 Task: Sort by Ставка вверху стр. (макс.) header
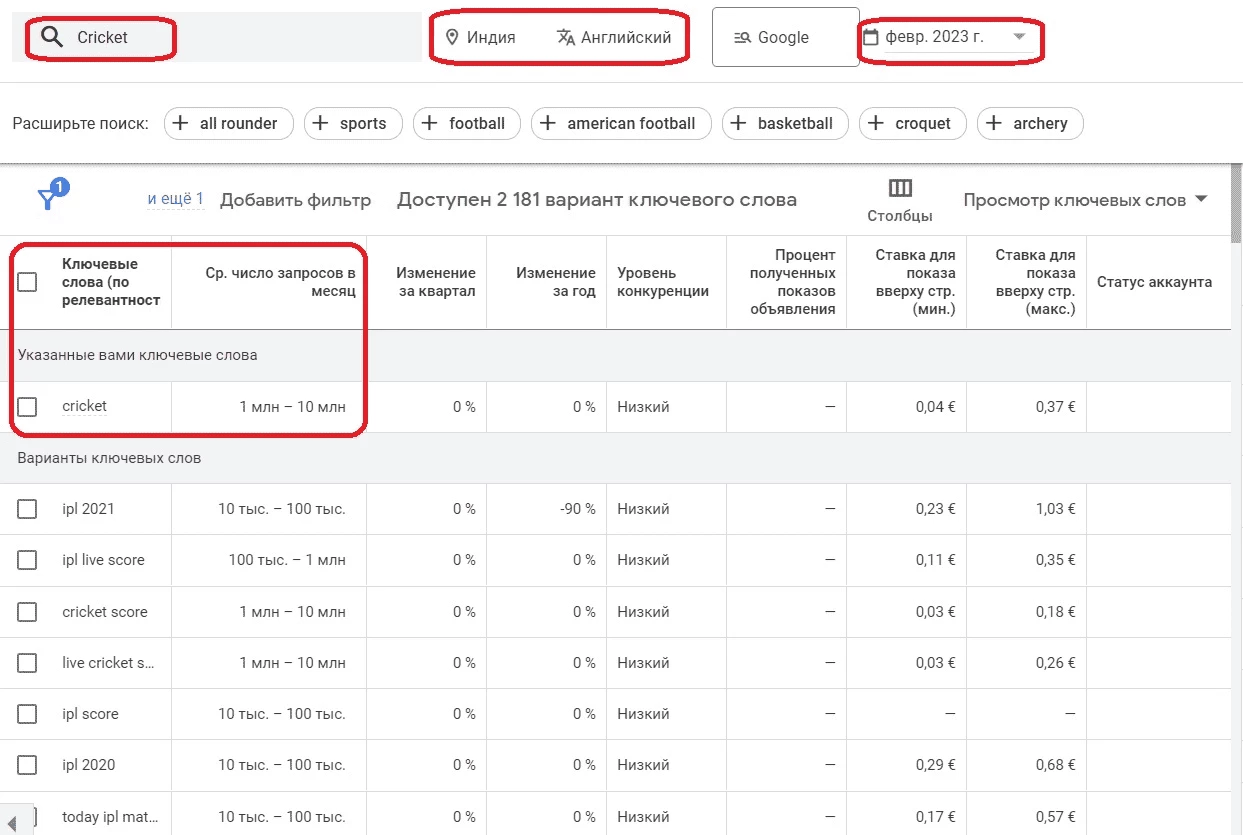click(x=1035, y=282)
